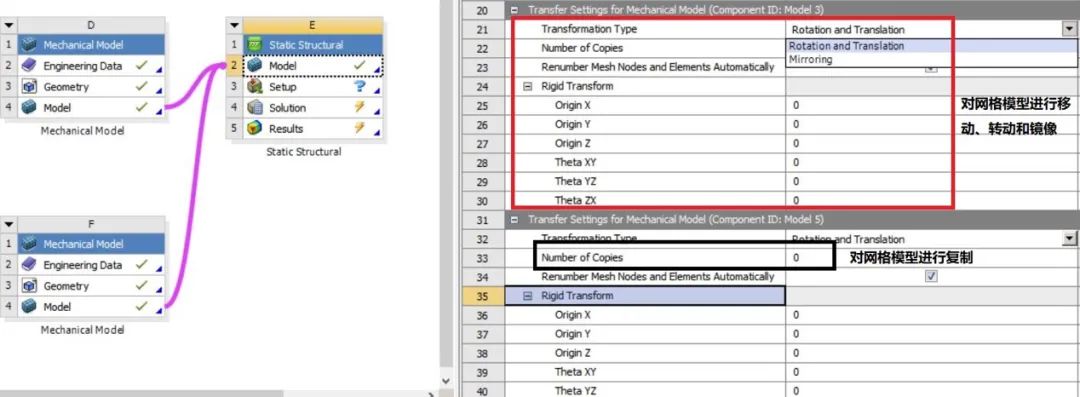Screen dimensions: 1080x397
Task: Click the lightning bolt status on Results
Action: click(x=360, y=128)
